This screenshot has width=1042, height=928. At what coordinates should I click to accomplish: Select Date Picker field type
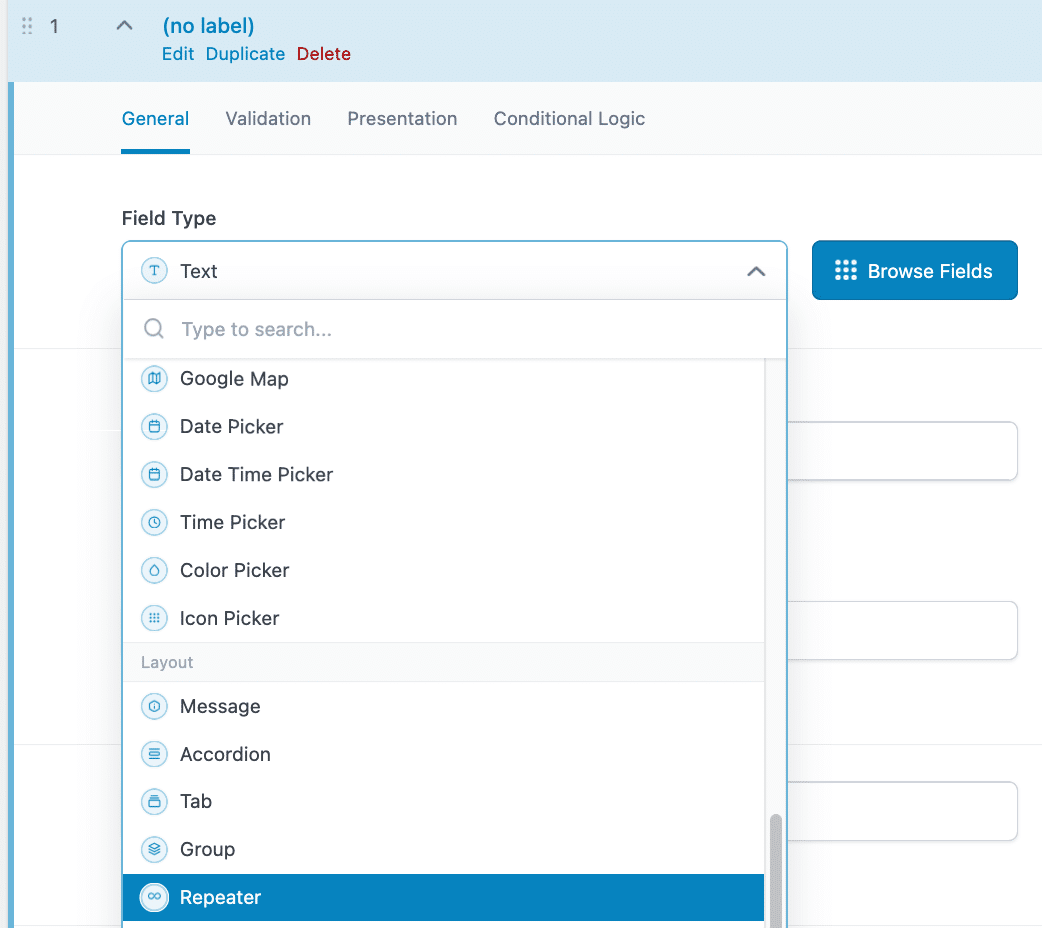coord(444,427)
